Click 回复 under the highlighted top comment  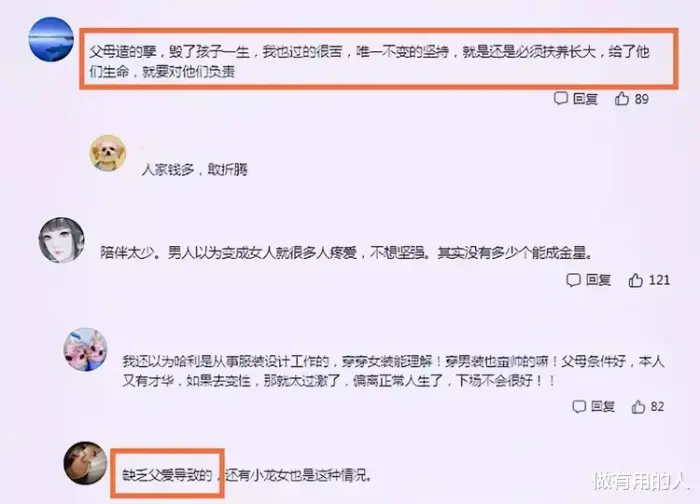click(x=585, y=99)
